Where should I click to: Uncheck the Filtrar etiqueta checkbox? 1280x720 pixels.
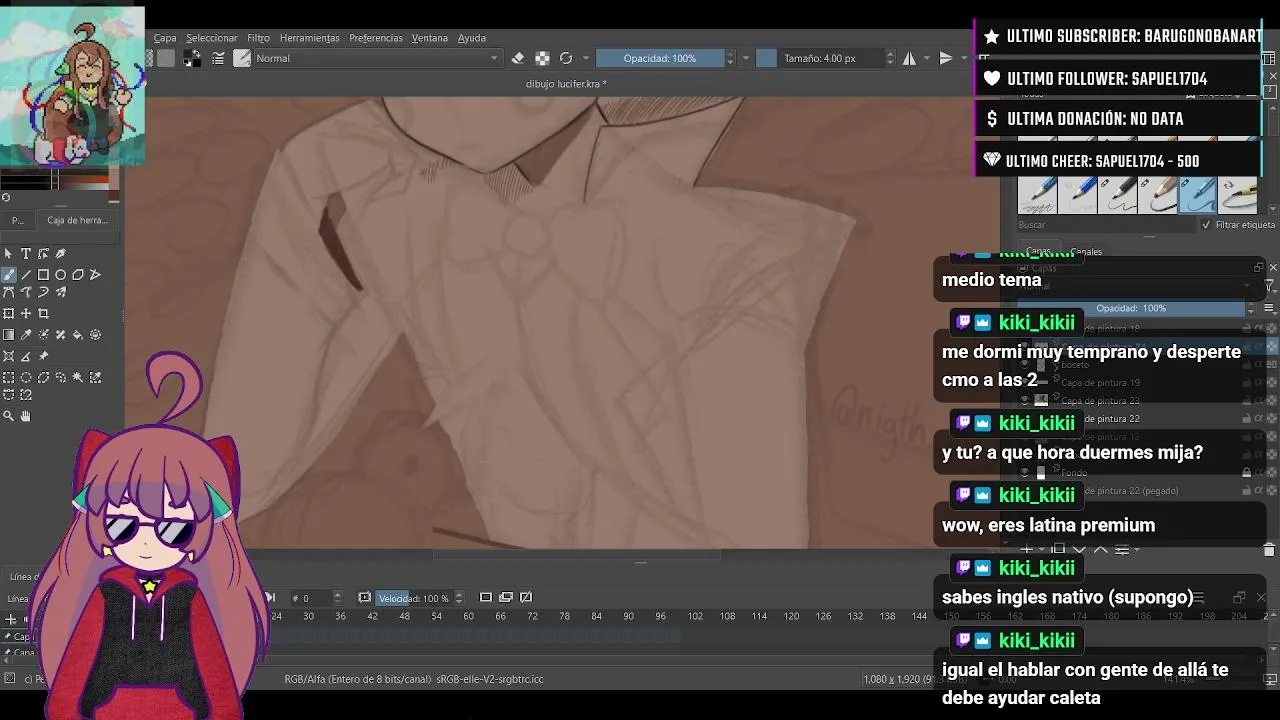click(1206, 225)
